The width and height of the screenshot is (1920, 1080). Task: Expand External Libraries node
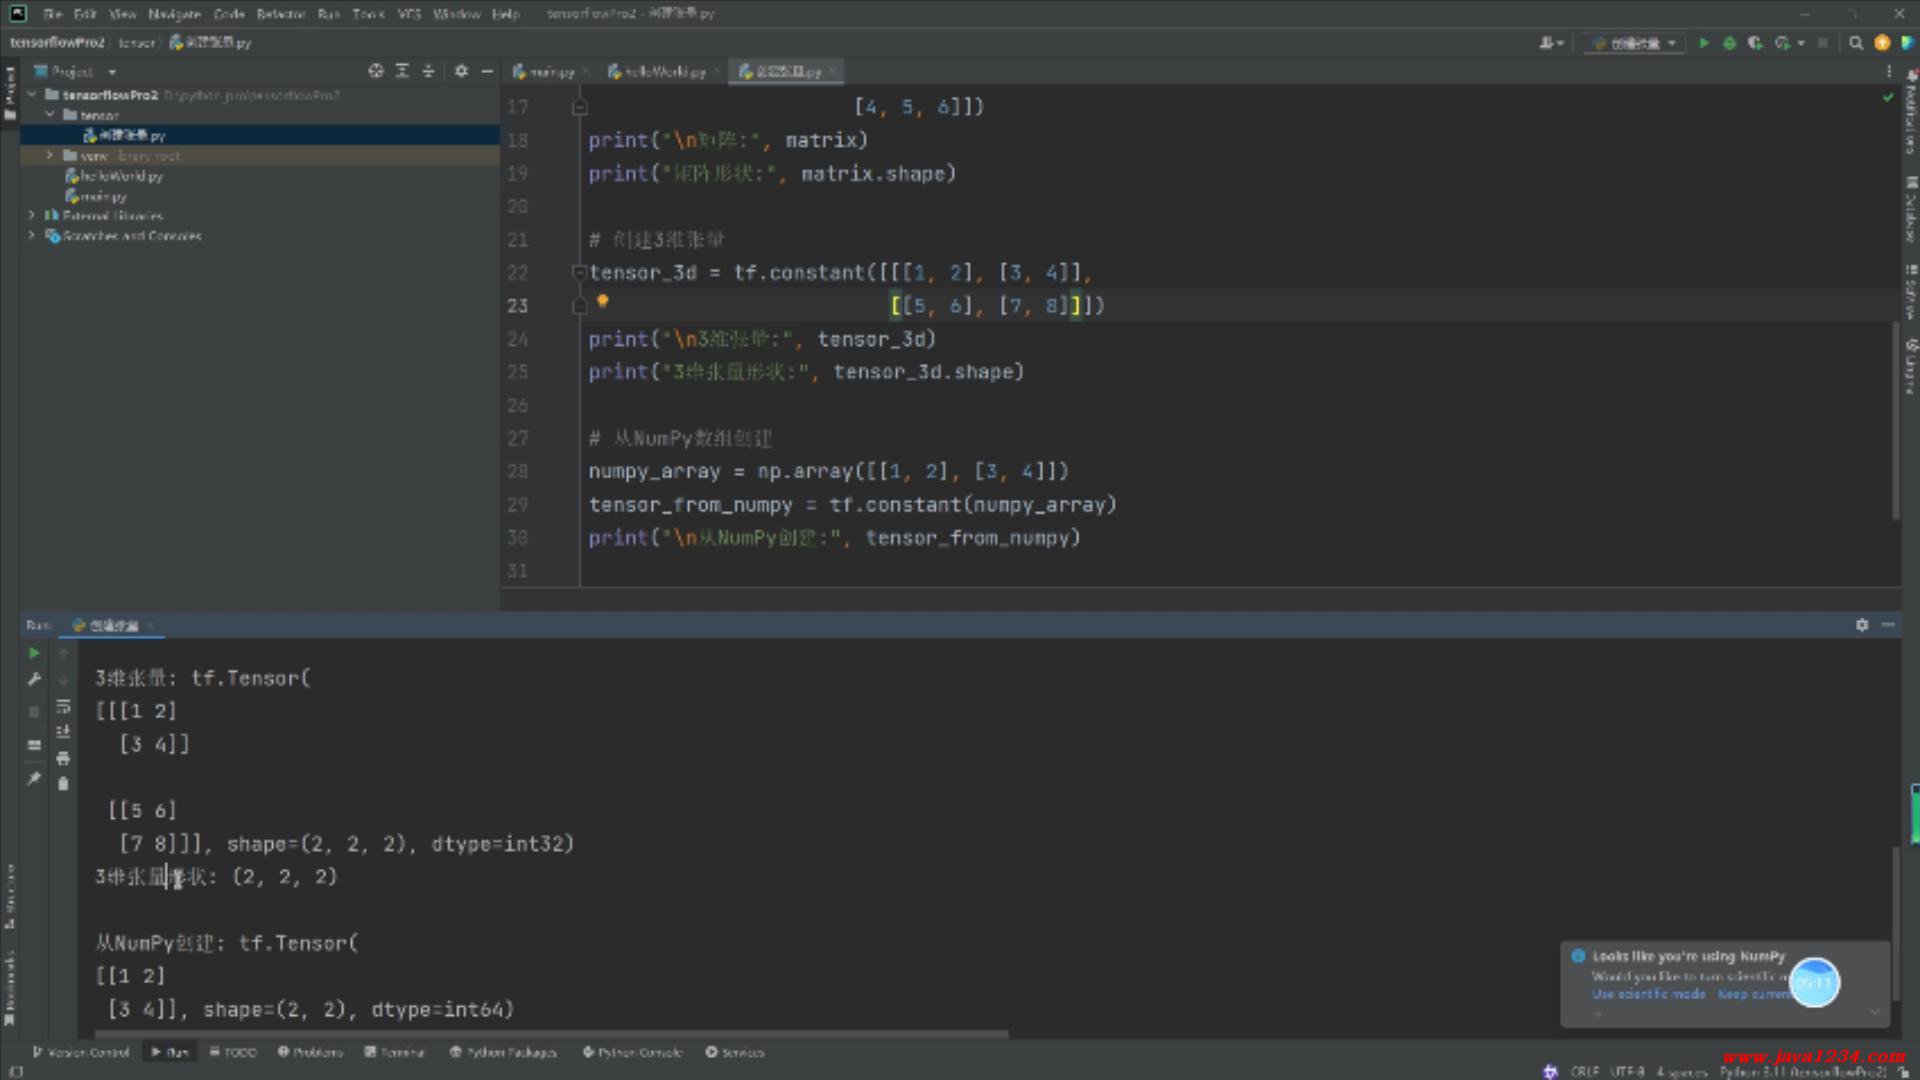32,216
